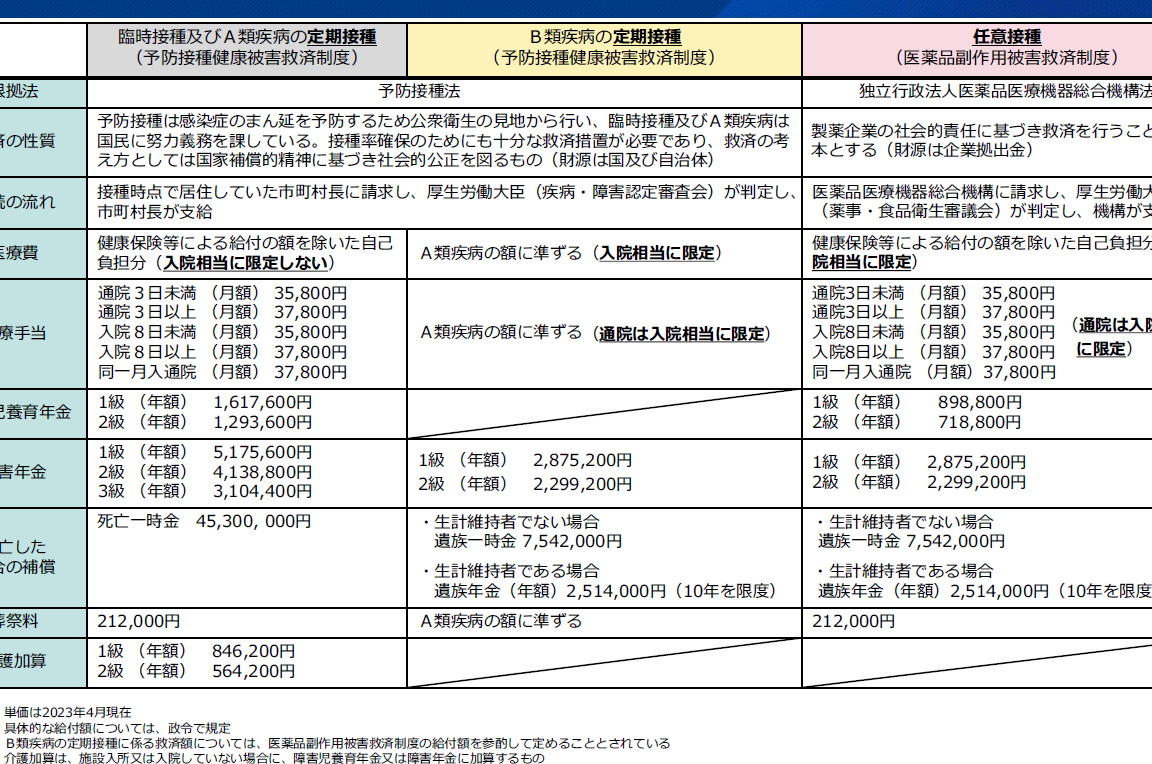
Task: Select '通院3日未満 (月額) 35,800円' in the A類疾病 column
Action: (x=222, y=293)
